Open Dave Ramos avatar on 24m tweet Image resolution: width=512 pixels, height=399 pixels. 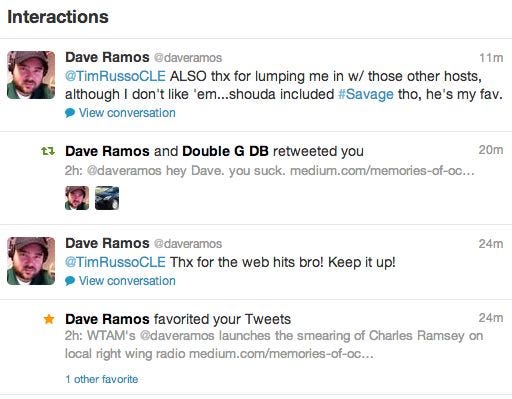(31, 261)
